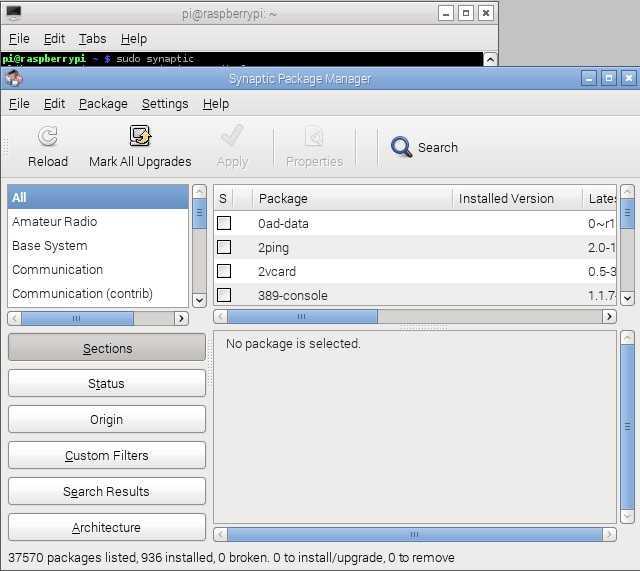Click the Sections filter button
Screen dimensions: 640x571
click(107, 348)
